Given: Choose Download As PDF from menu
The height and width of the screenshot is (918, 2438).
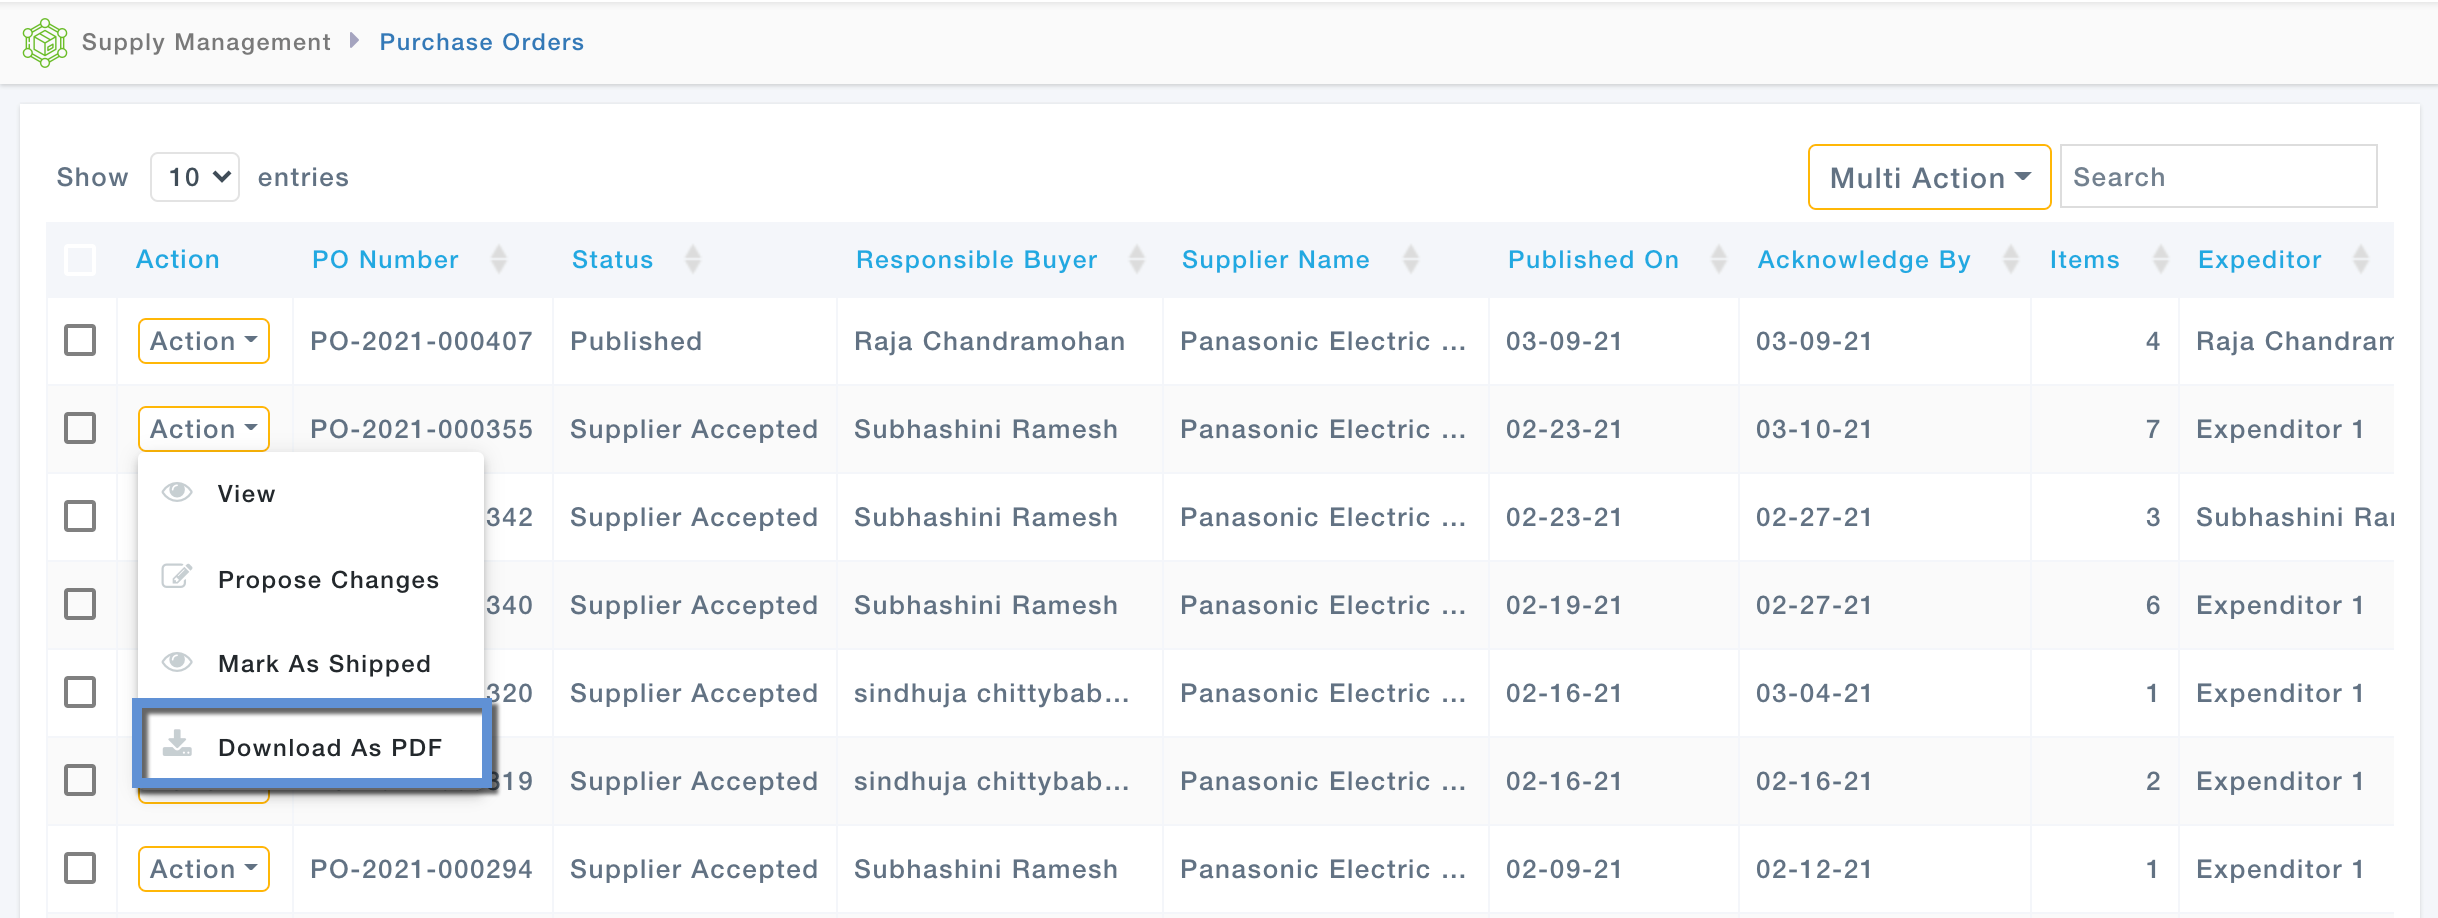Looking at the screenshot, I should 329,747.
